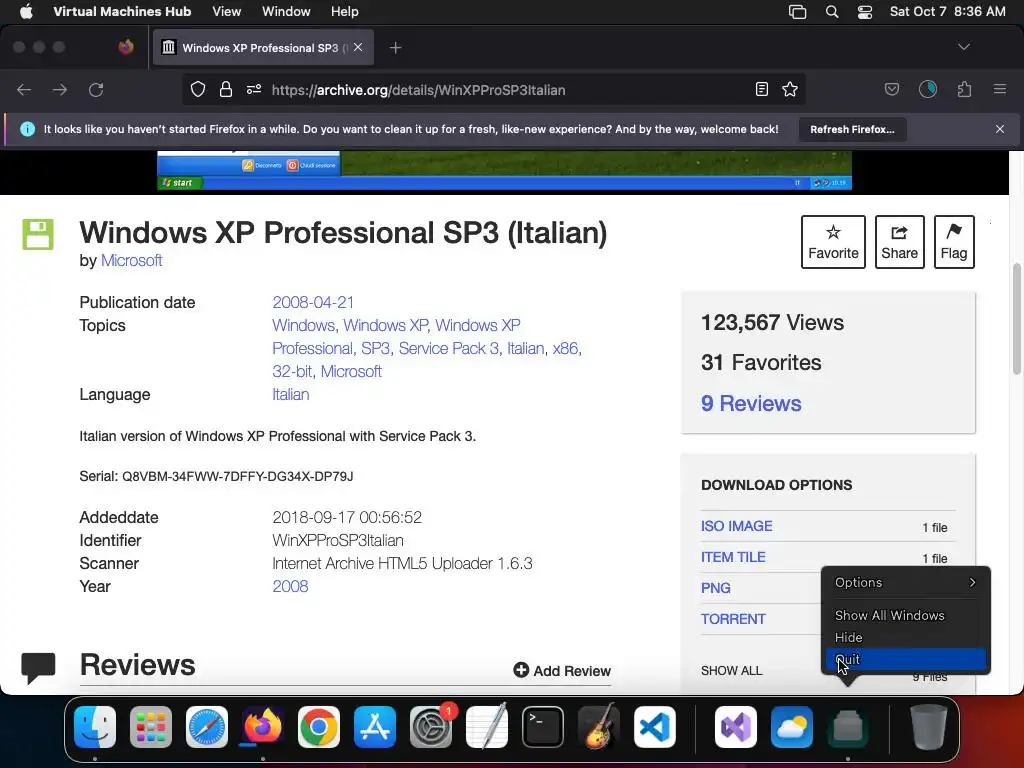The height and width of the screenshot is (768, 1024).
Task: Open the Service Pack 3 topic link
Action: pyautogui.click(x=449, y=349)
